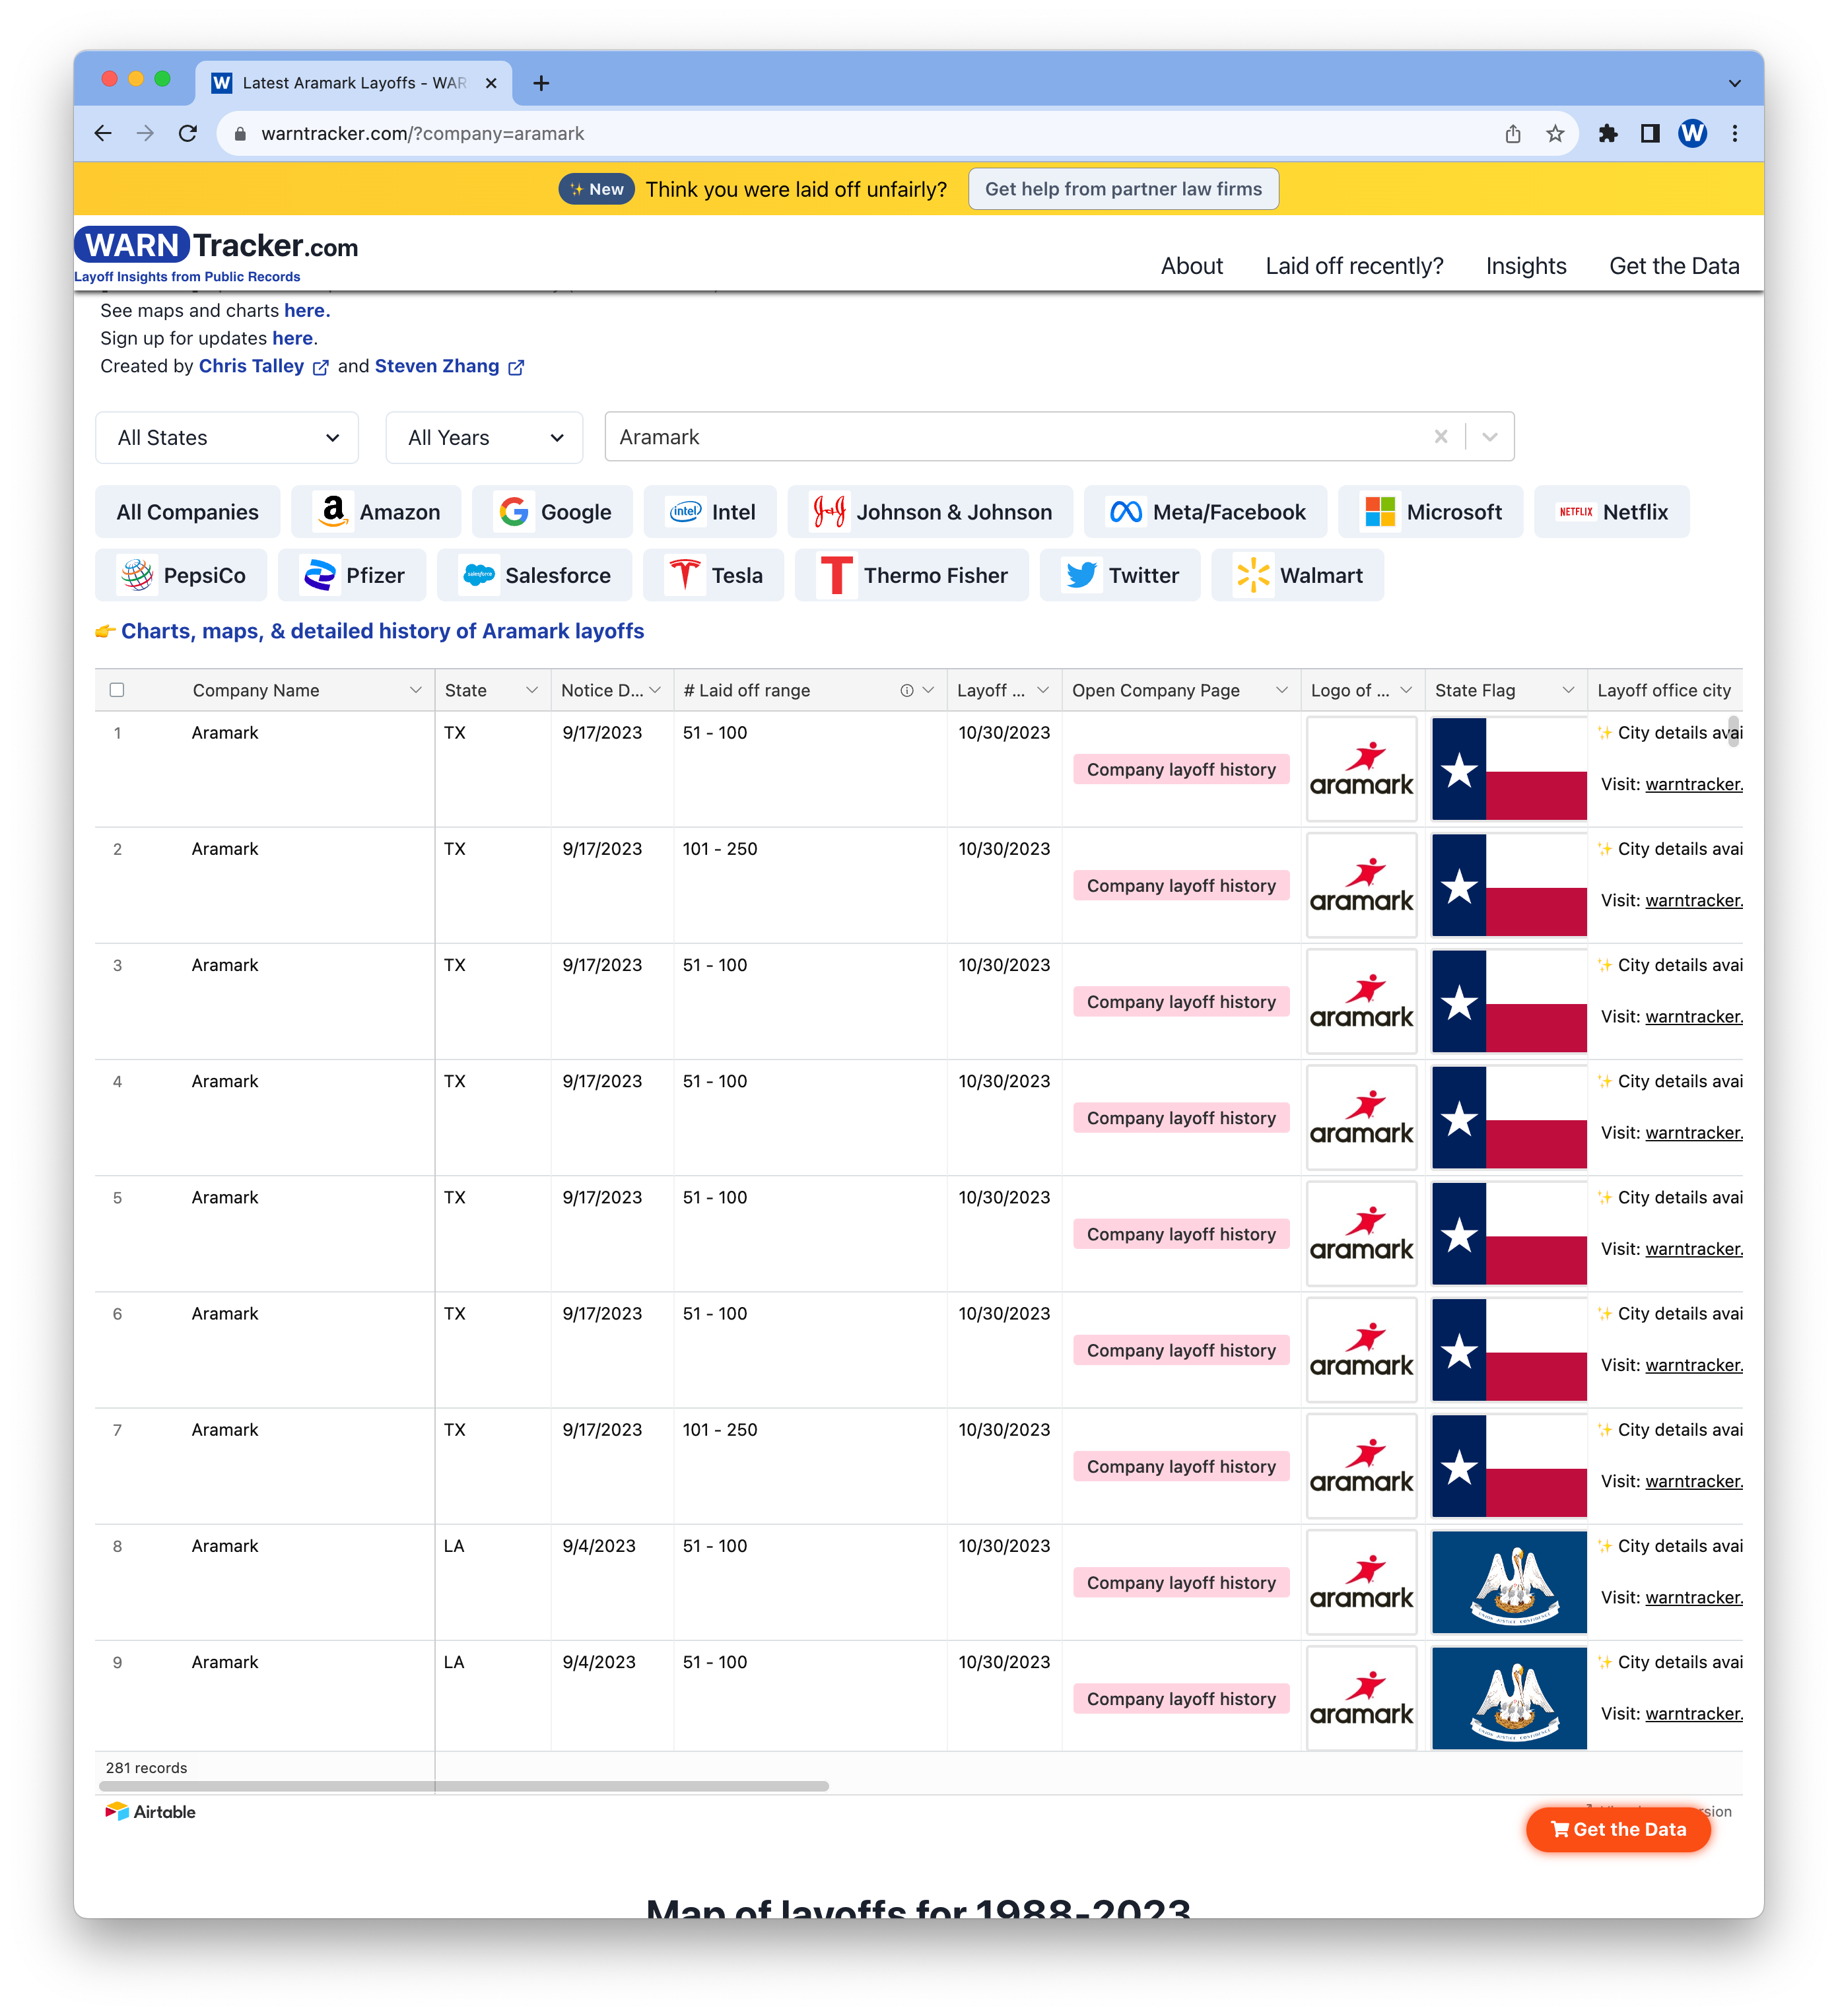
Task: Open Company layoff history in row 8
Action: click(1181, 1582)
